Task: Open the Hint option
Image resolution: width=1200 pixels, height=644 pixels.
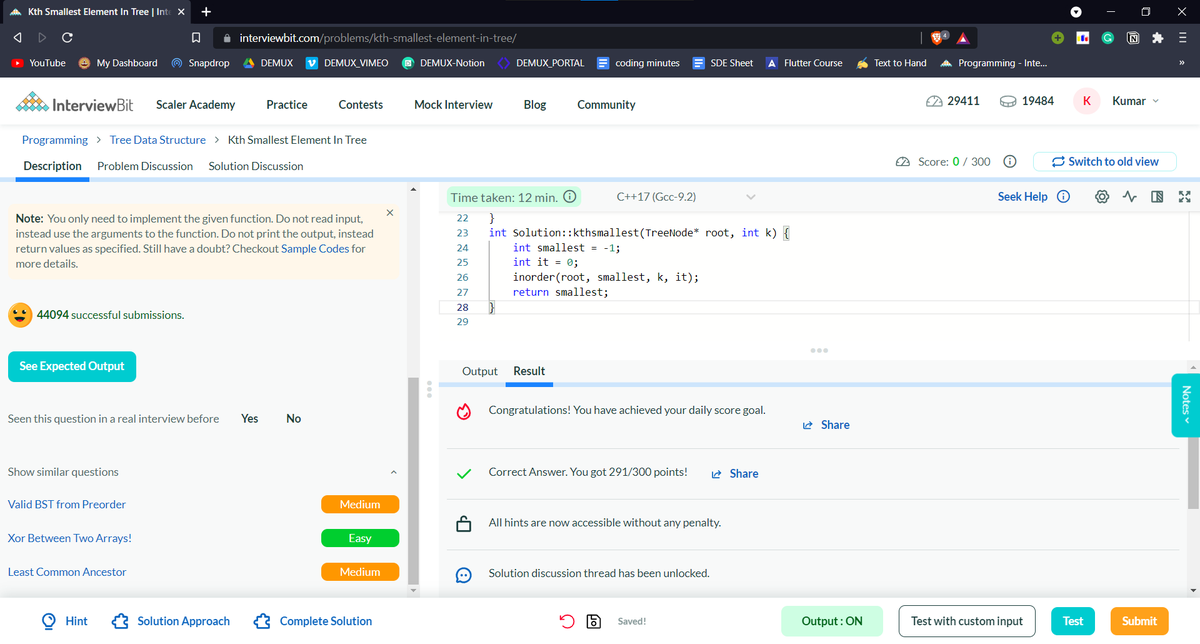Action: pyautogui.click(x=64, y=621)
